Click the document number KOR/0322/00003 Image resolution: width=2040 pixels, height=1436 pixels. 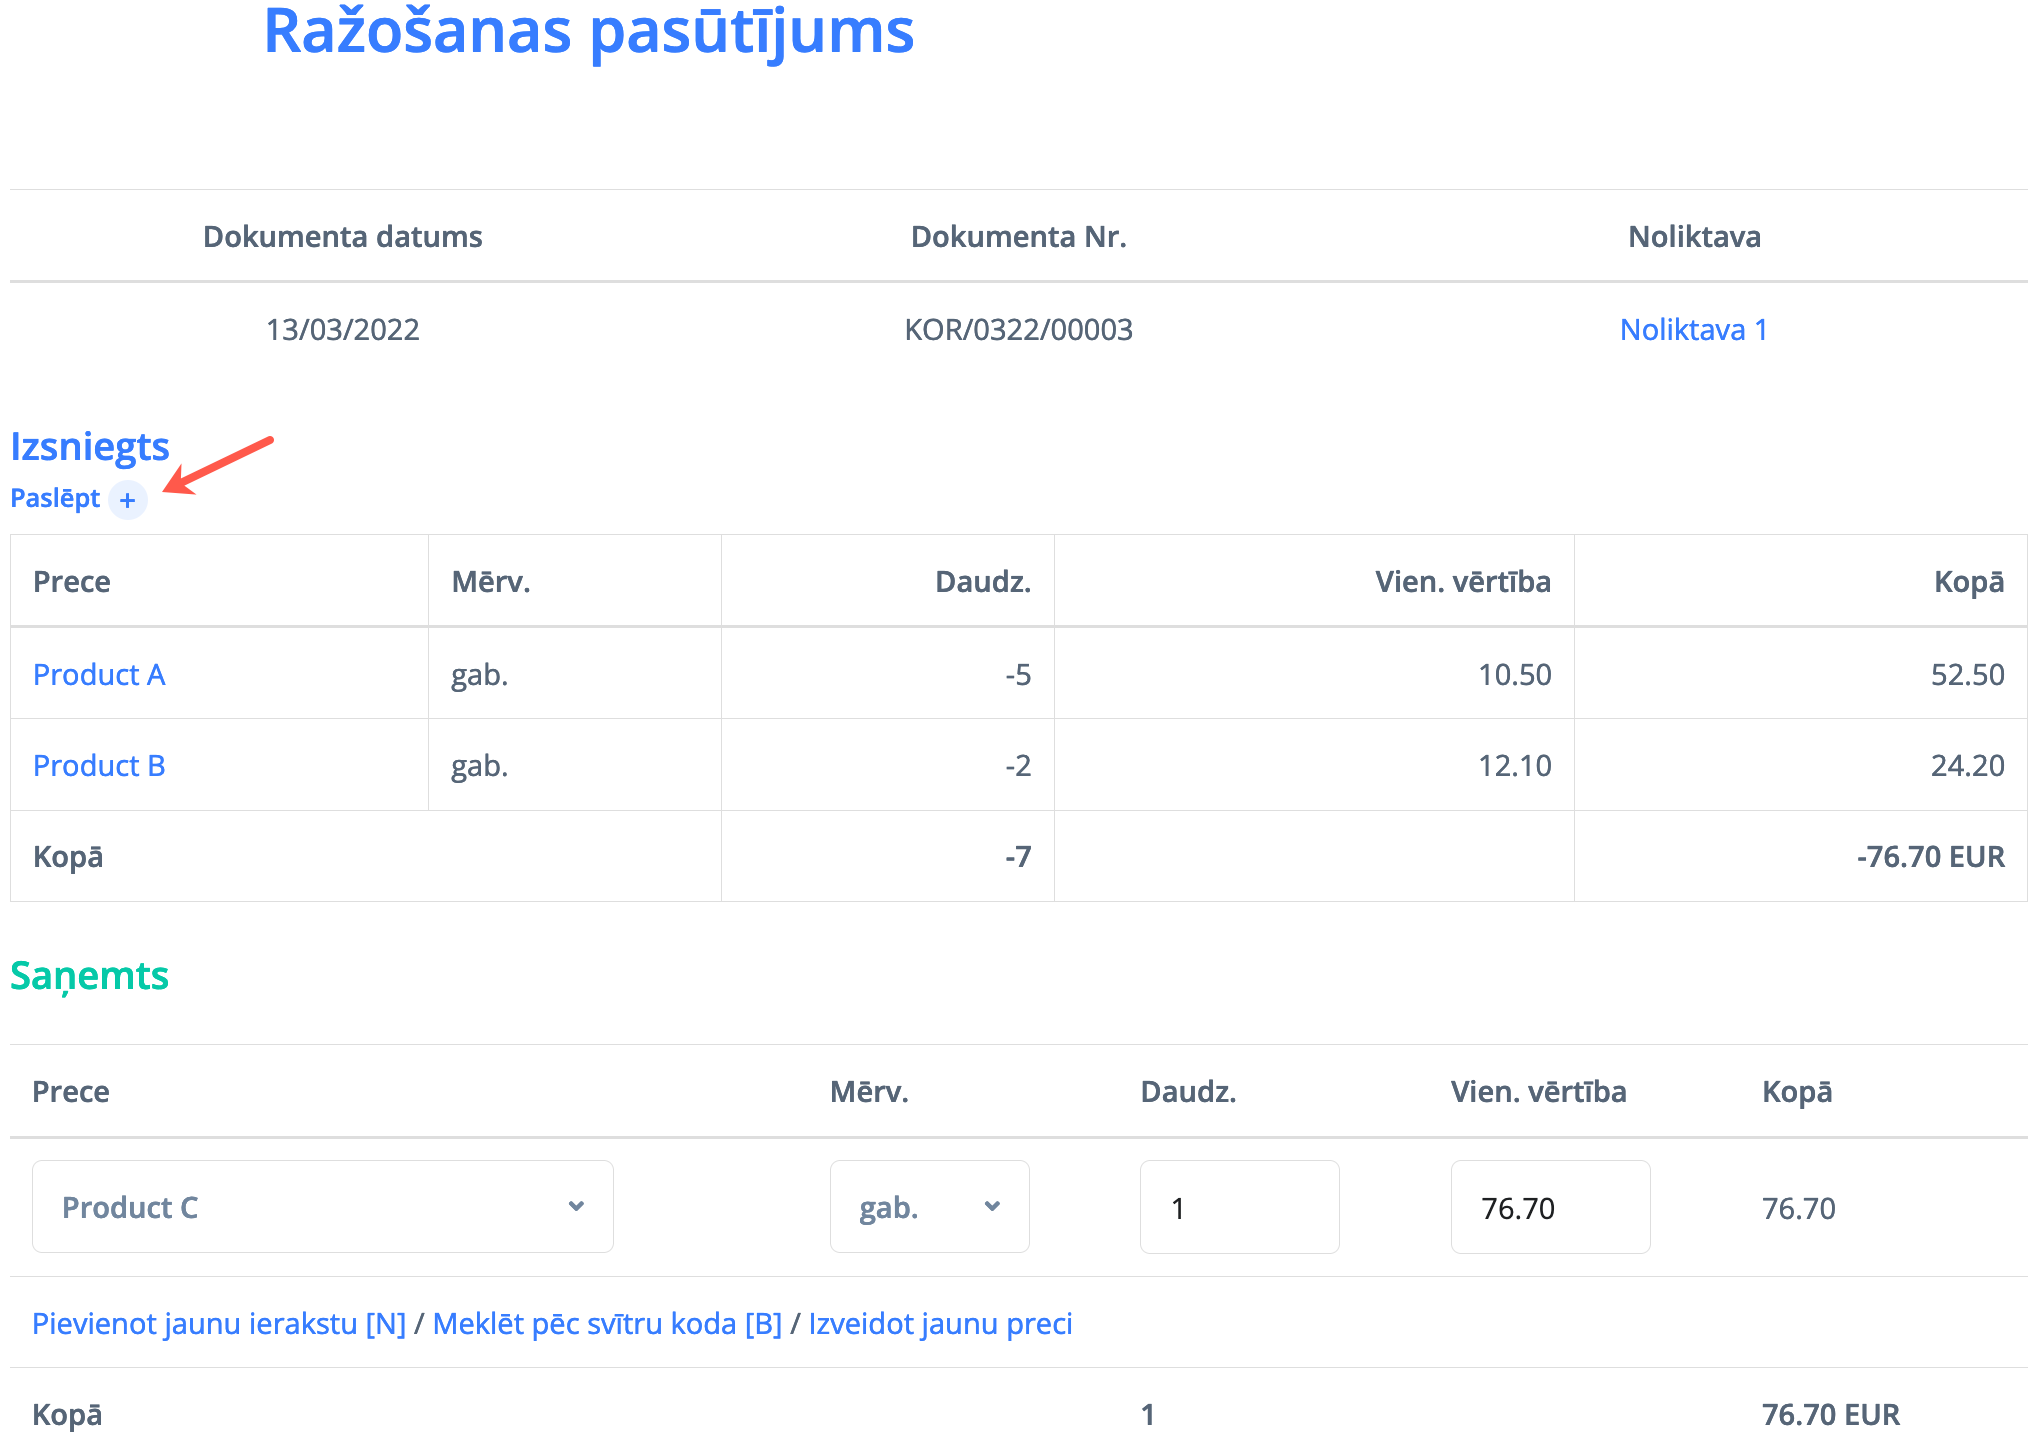[x=1018, y=330]
